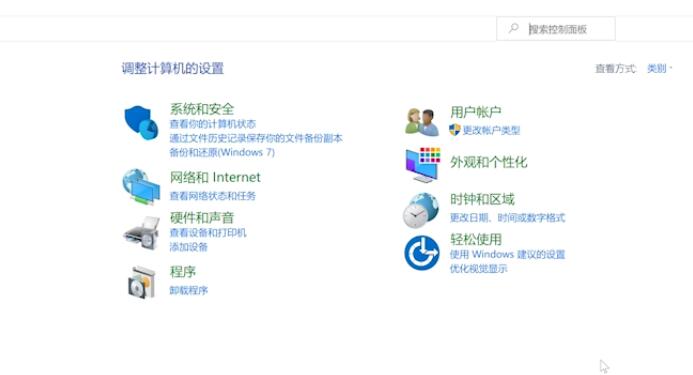Open the 外观和个性化 monitor icon
Screen dimensions: 693x375
423,165
